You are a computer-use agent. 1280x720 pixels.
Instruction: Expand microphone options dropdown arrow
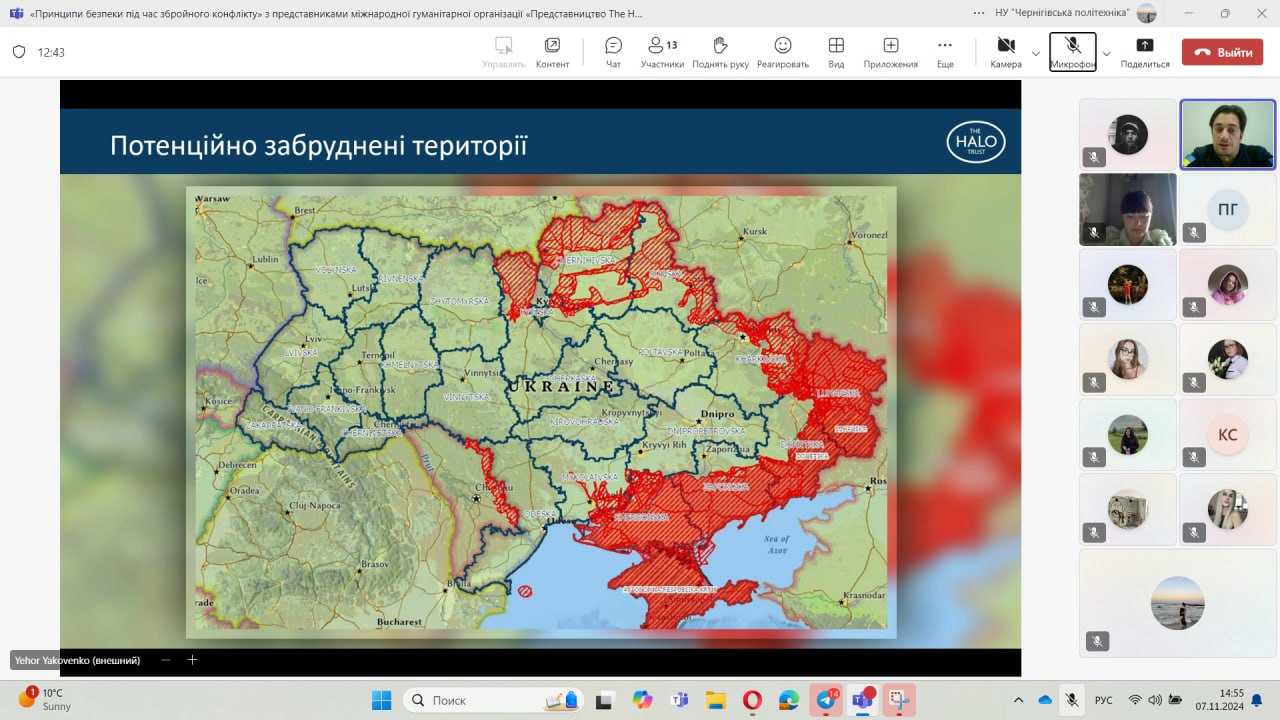1106,53
